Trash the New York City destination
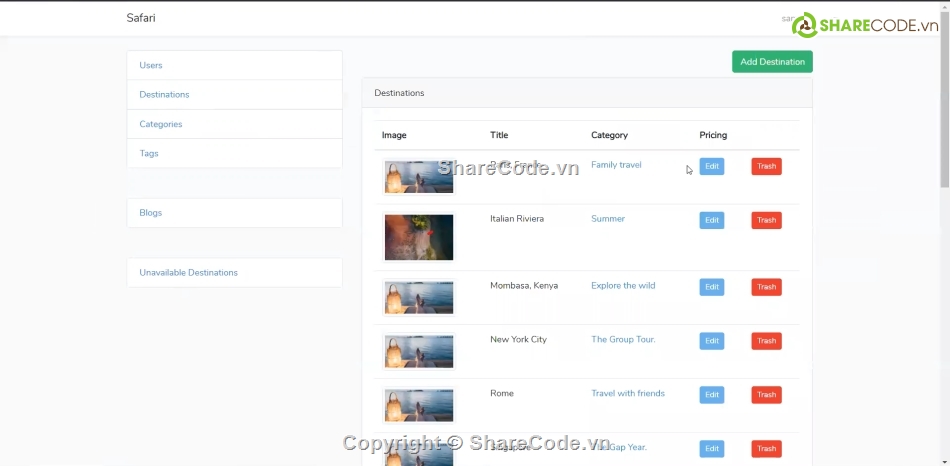This screenshot has width=950, height=466. click(766, 341)
